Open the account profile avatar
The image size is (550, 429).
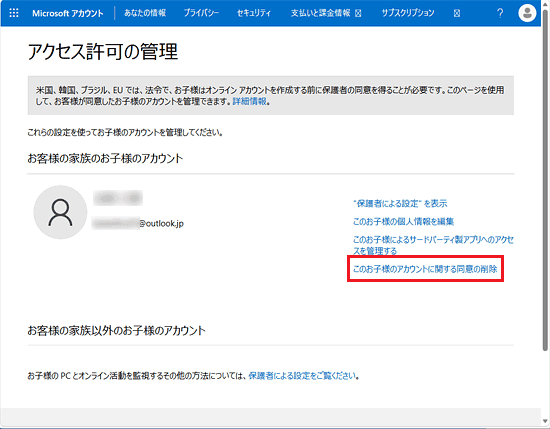click(527, 13)
